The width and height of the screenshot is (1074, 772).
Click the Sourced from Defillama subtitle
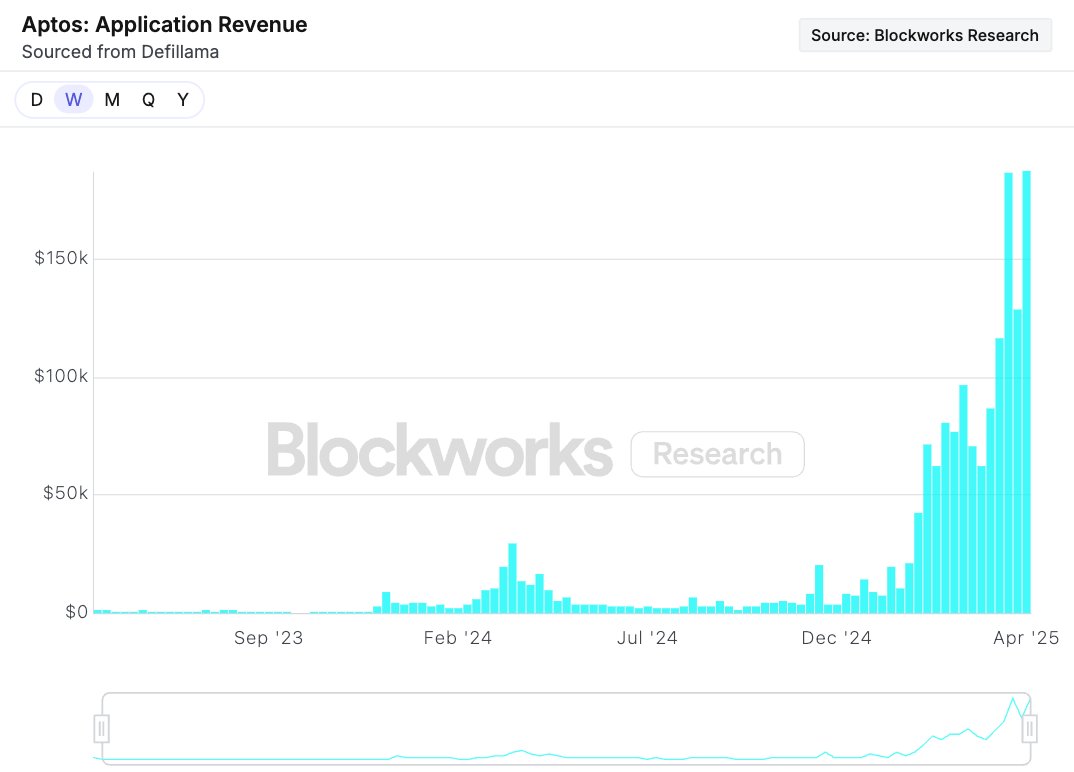(120, 51)
